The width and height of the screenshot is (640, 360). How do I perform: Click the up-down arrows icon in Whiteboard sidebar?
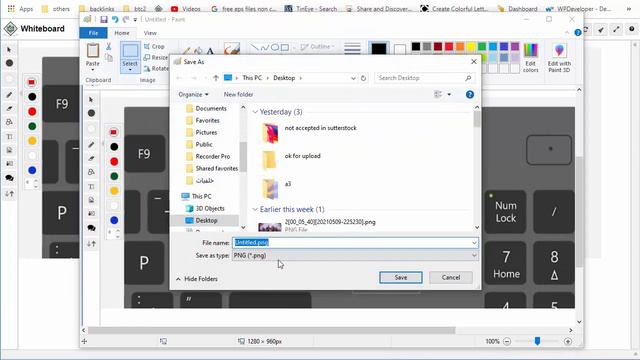[9, 193]
